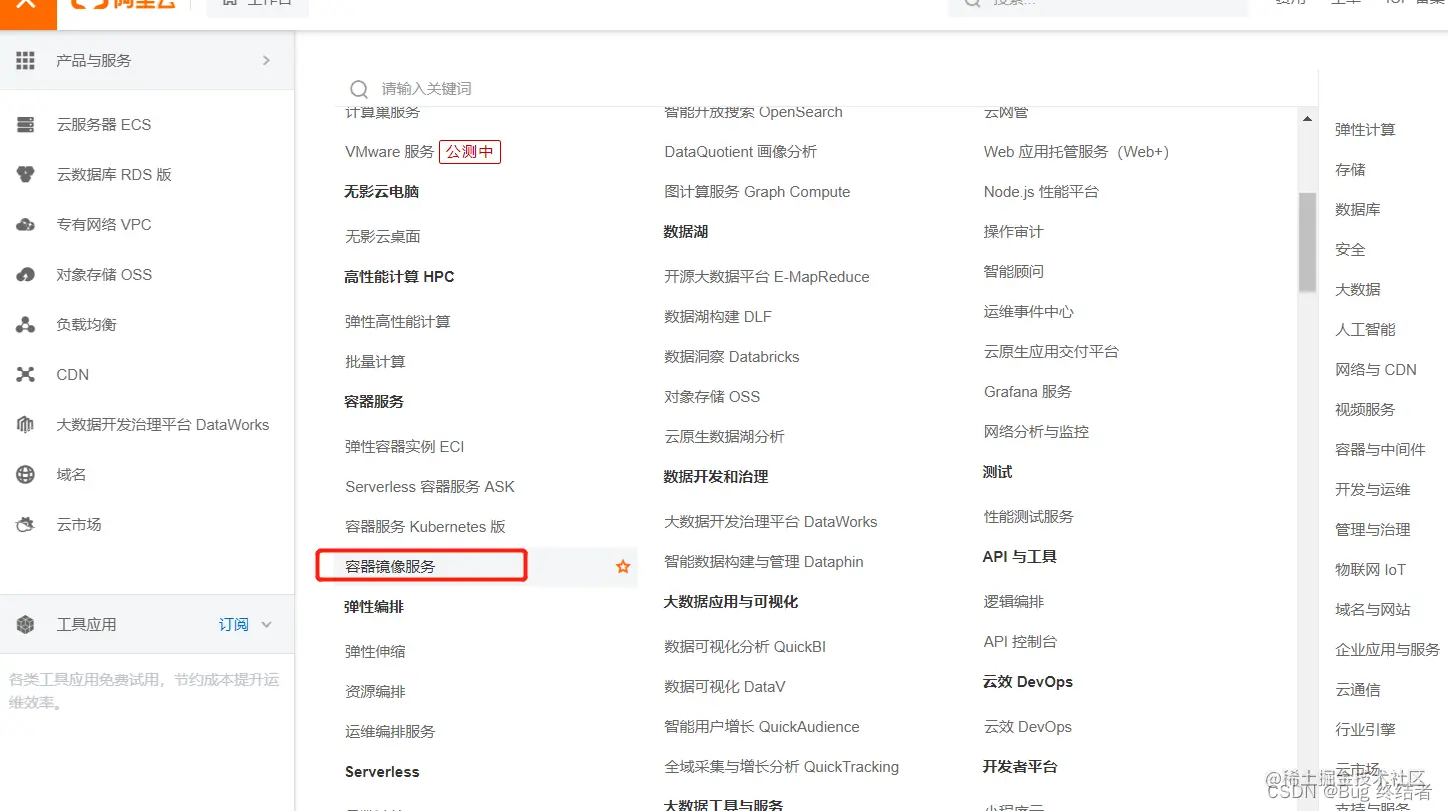This screenshot has width=1448, height=811.
Task: Click the 对象存储 OSS sidebar icon
Action: 25,275
